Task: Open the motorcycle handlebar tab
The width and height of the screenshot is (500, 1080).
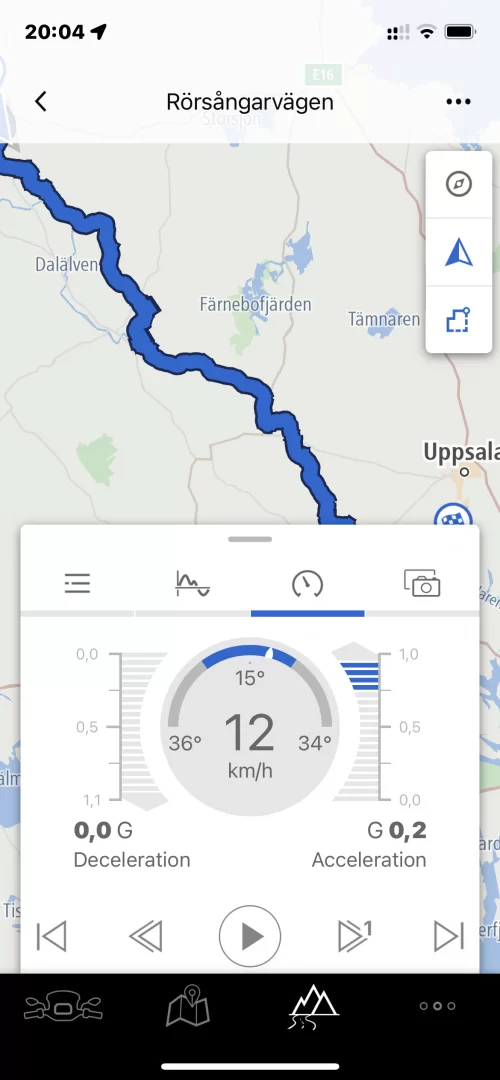Action: [x=63, y=1007]
